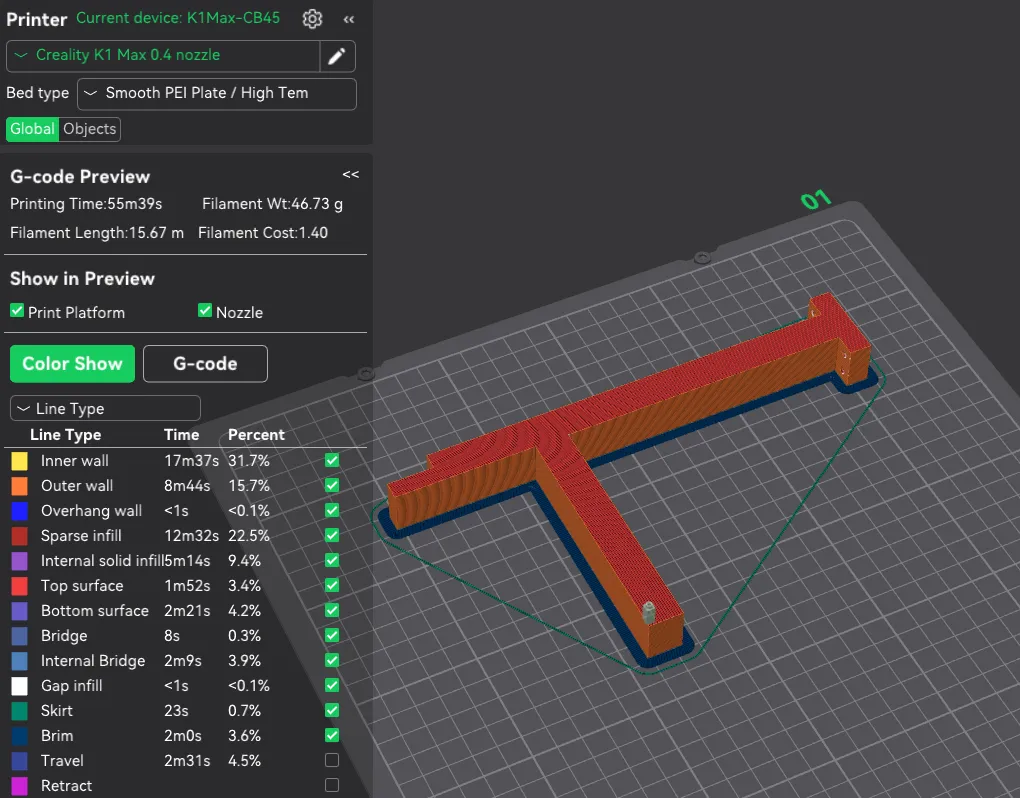Edit the Creality K1 Max preset via pencil icon

[336, 57]
